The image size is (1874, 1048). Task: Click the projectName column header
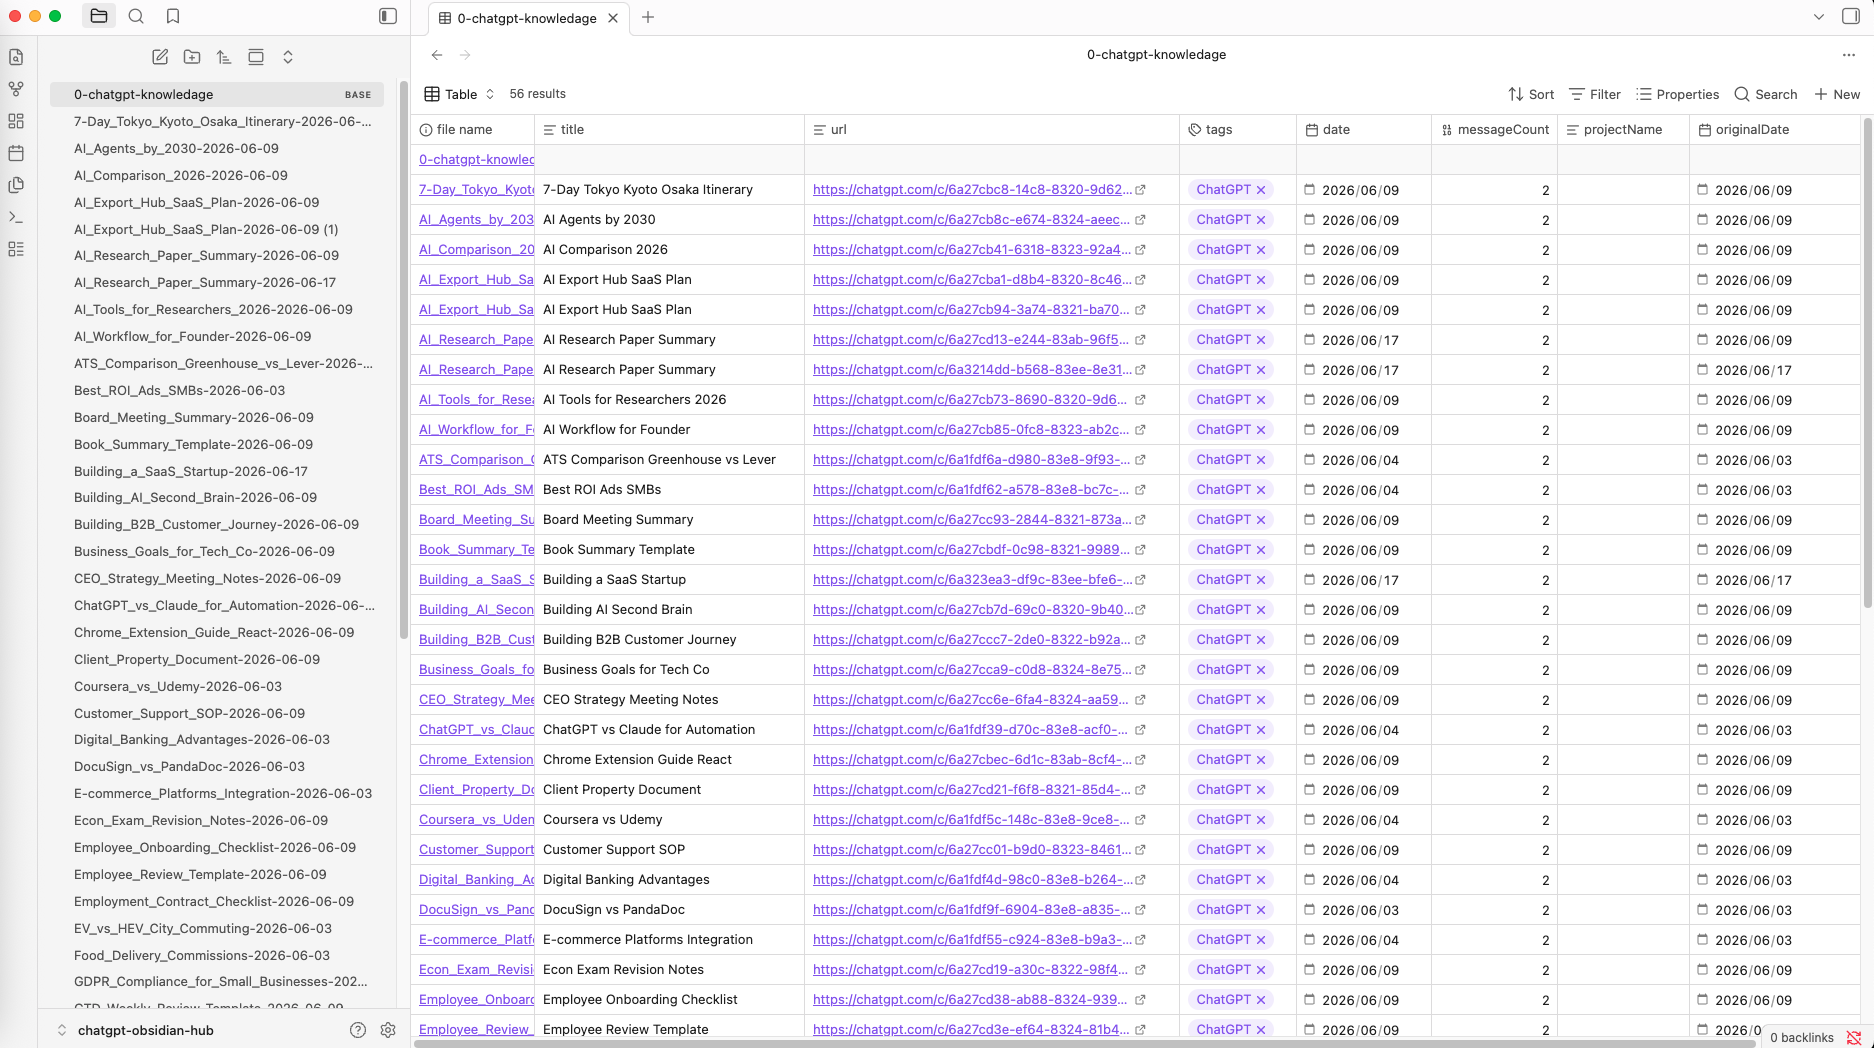1624,130
